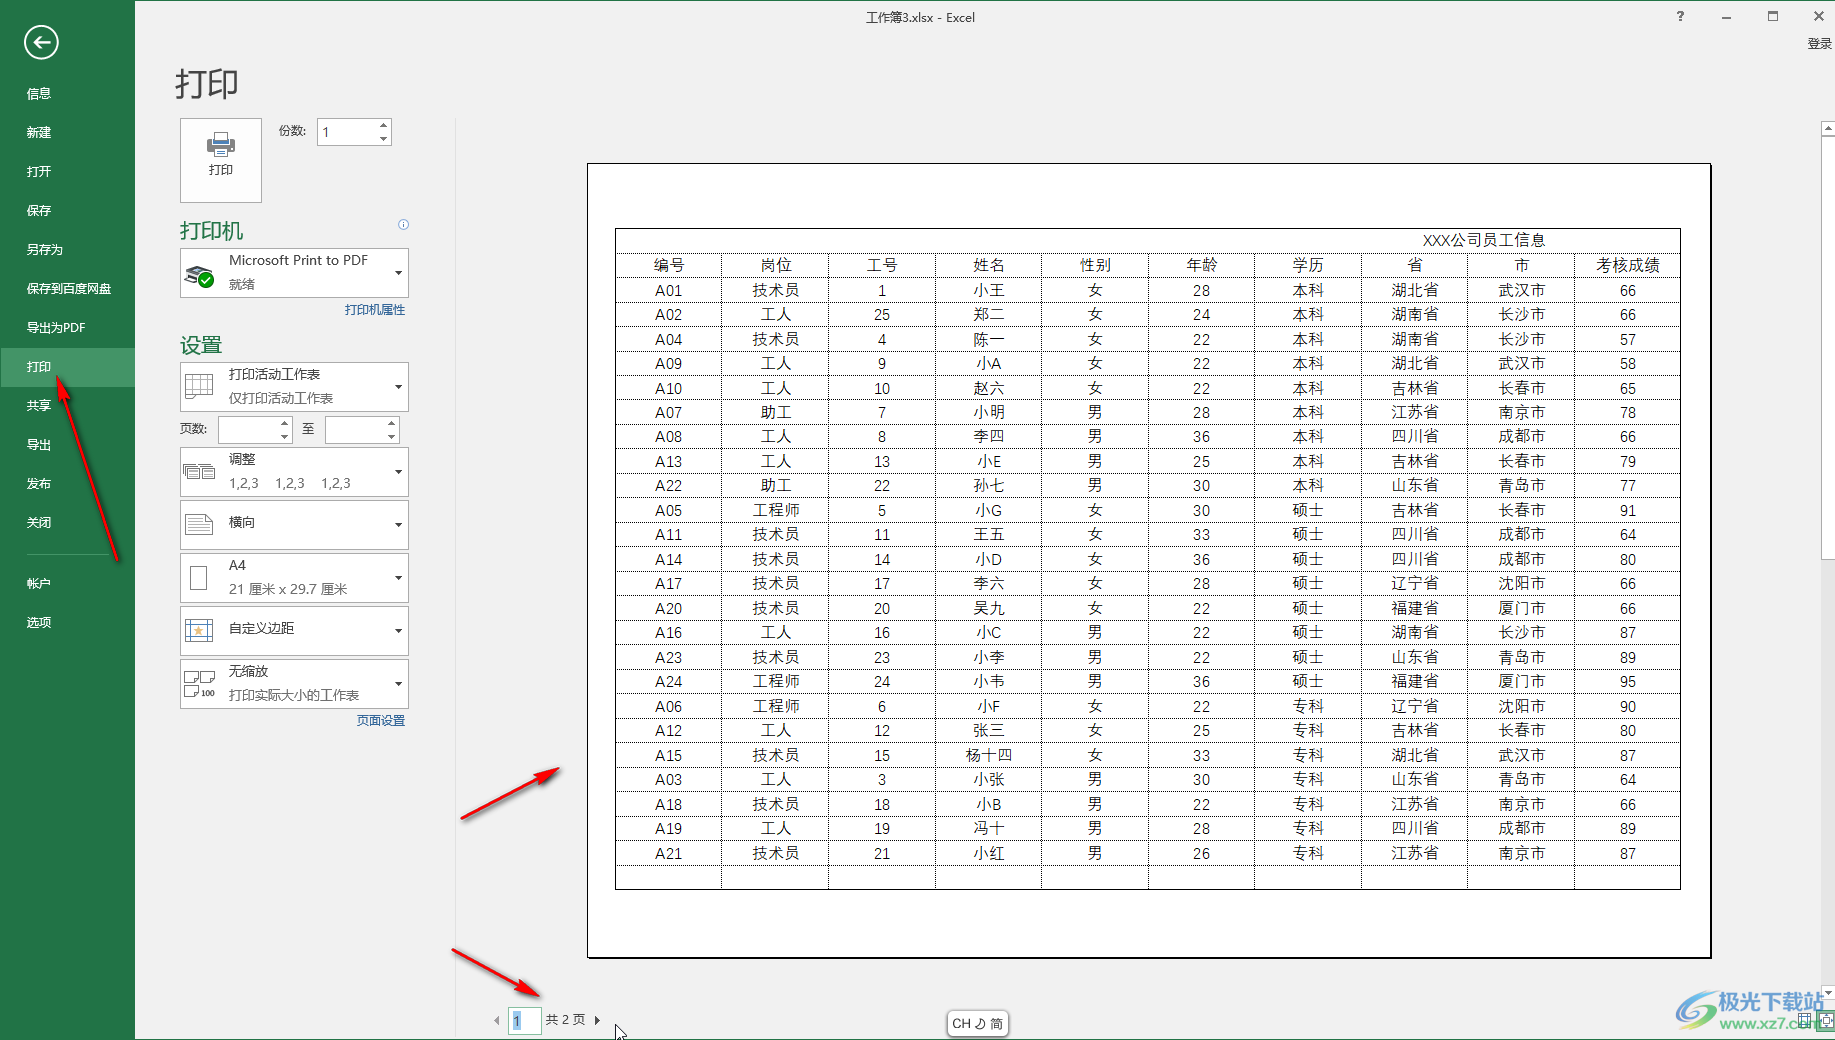Select 保存到百度网盘 in the sidebar
The height and width of the screenshot is (1040, 1835).
67,289
